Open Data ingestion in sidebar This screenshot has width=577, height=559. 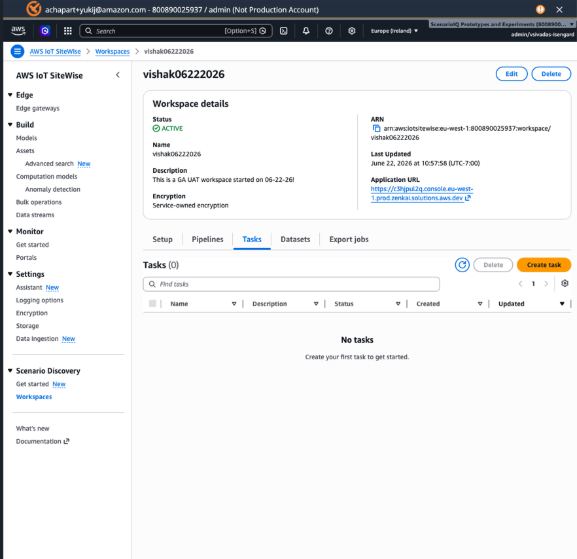click(37, 339)
